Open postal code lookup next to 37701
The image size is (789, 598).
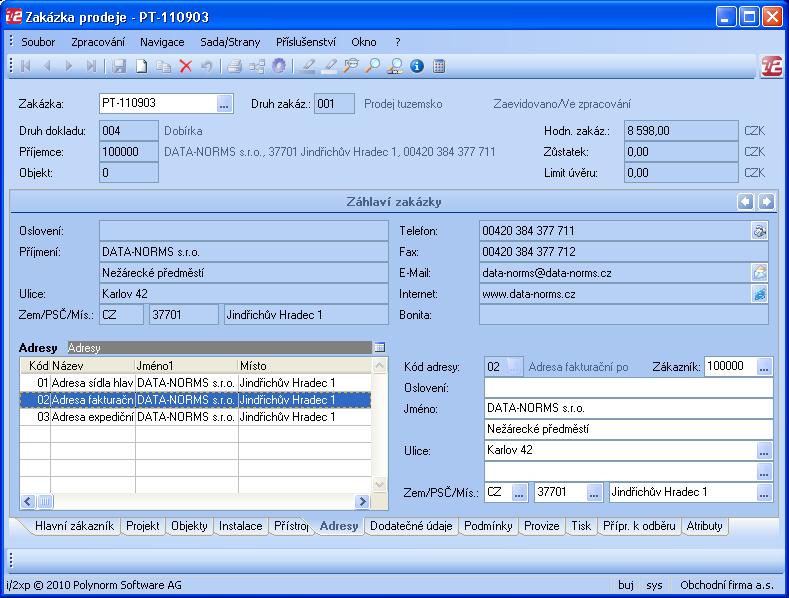(x=594, y=492)
